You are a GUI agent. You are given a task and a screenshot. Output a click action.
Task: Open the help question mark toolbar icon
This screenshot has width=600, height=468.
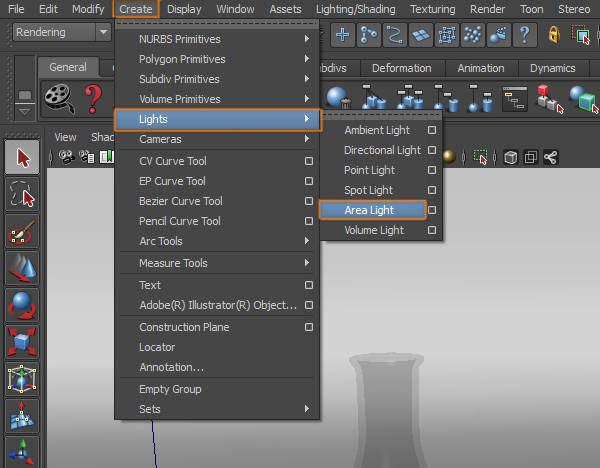point(524,34)
